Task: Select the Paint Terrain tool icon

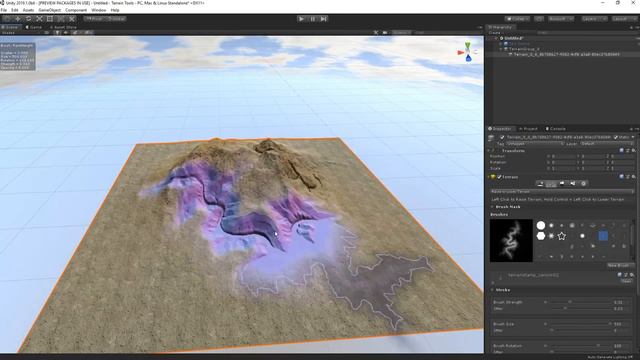Action: click(551, 184)
